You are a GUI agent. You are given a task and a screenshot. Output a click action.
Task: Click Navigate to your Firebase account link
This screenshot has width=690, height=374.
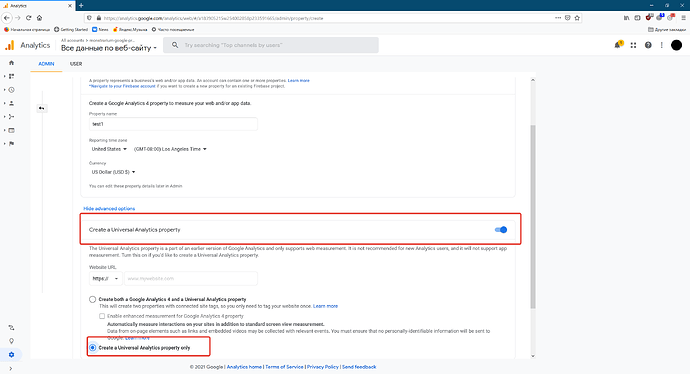pyautogui.click(x=122, y=86)
